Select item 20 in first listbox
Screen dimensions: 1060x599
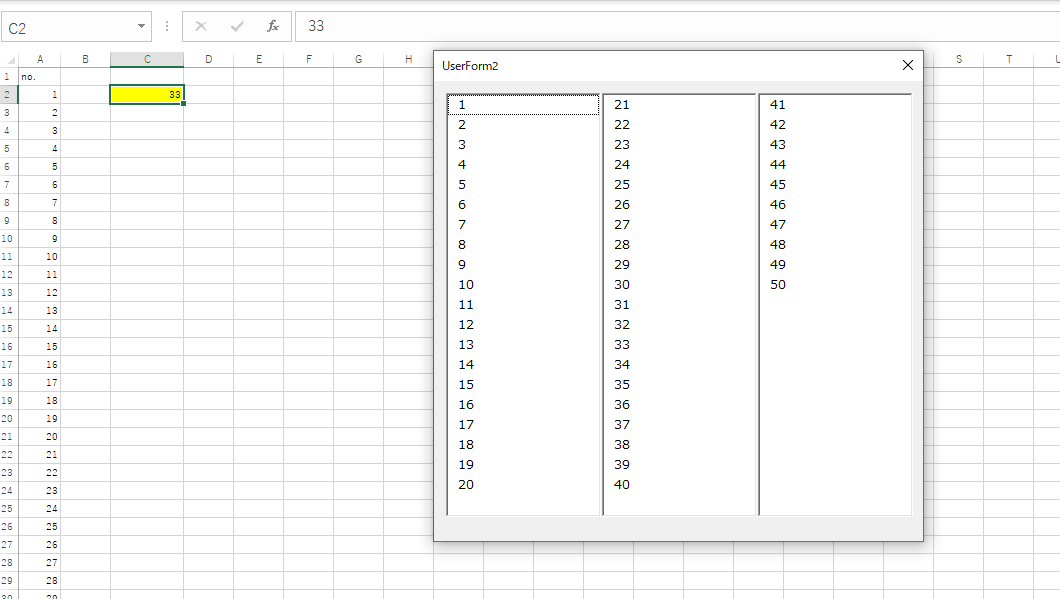(523, 485)
